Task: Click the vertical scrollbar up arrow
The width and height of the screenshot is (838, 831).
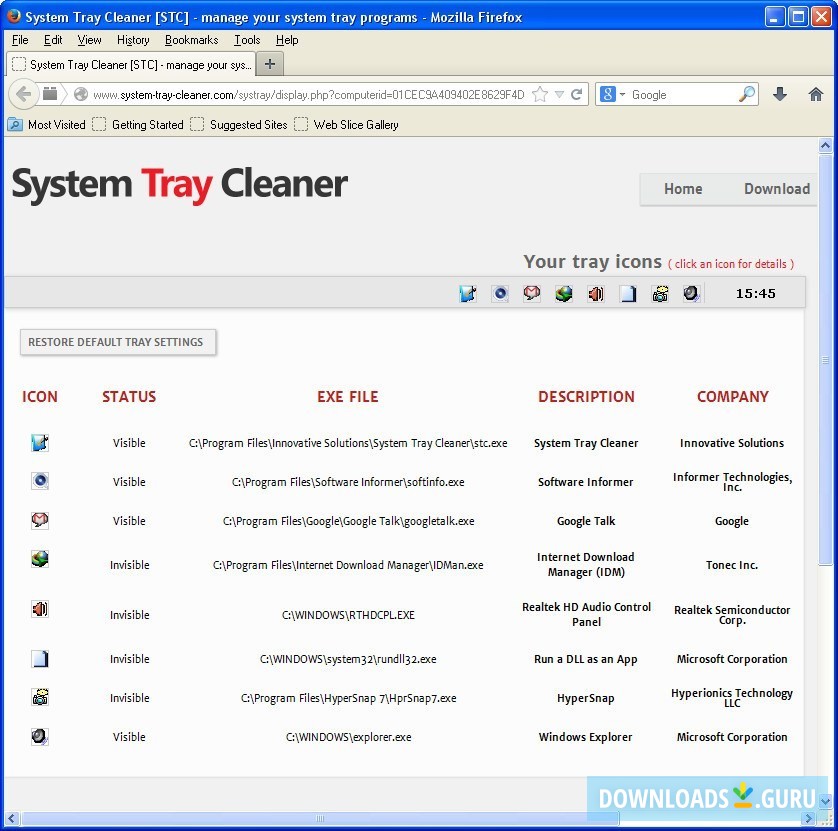Action: pos(825,145)
